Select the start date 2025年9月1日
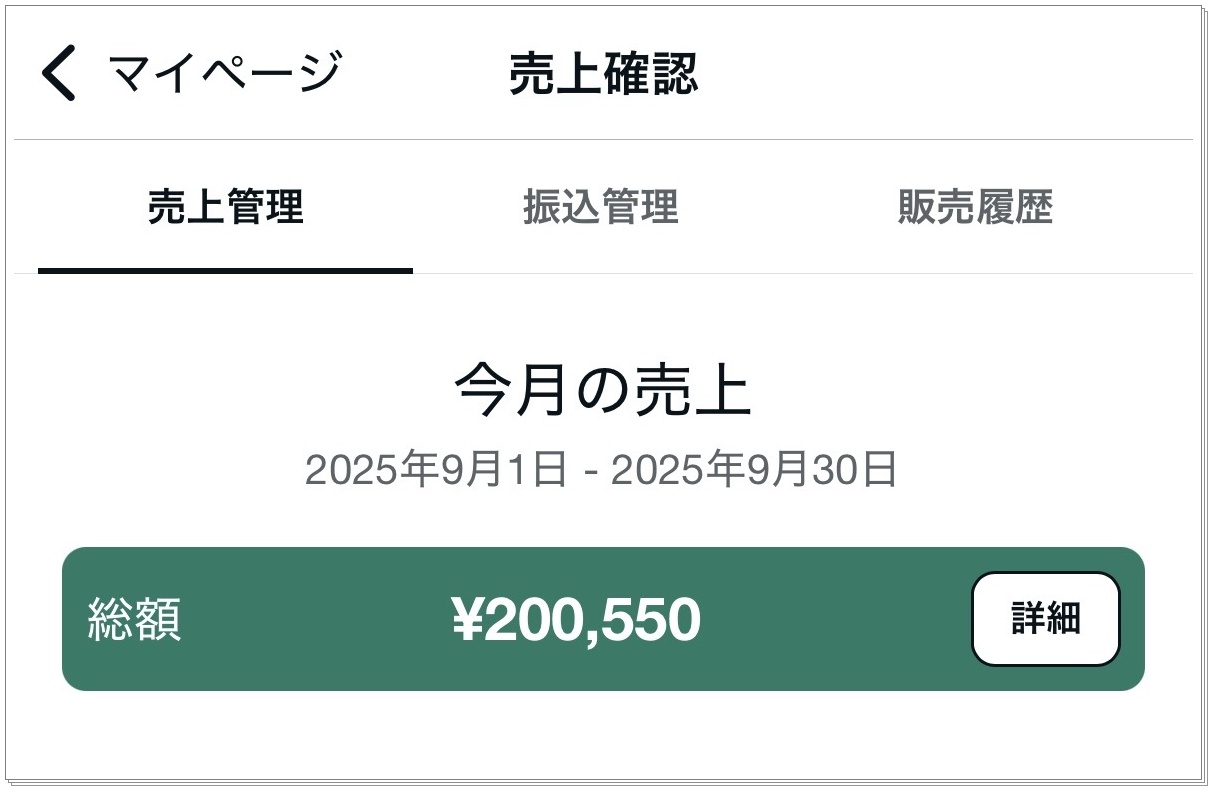This screenshot has width=1213, height=791. click(x=436, y=469)
